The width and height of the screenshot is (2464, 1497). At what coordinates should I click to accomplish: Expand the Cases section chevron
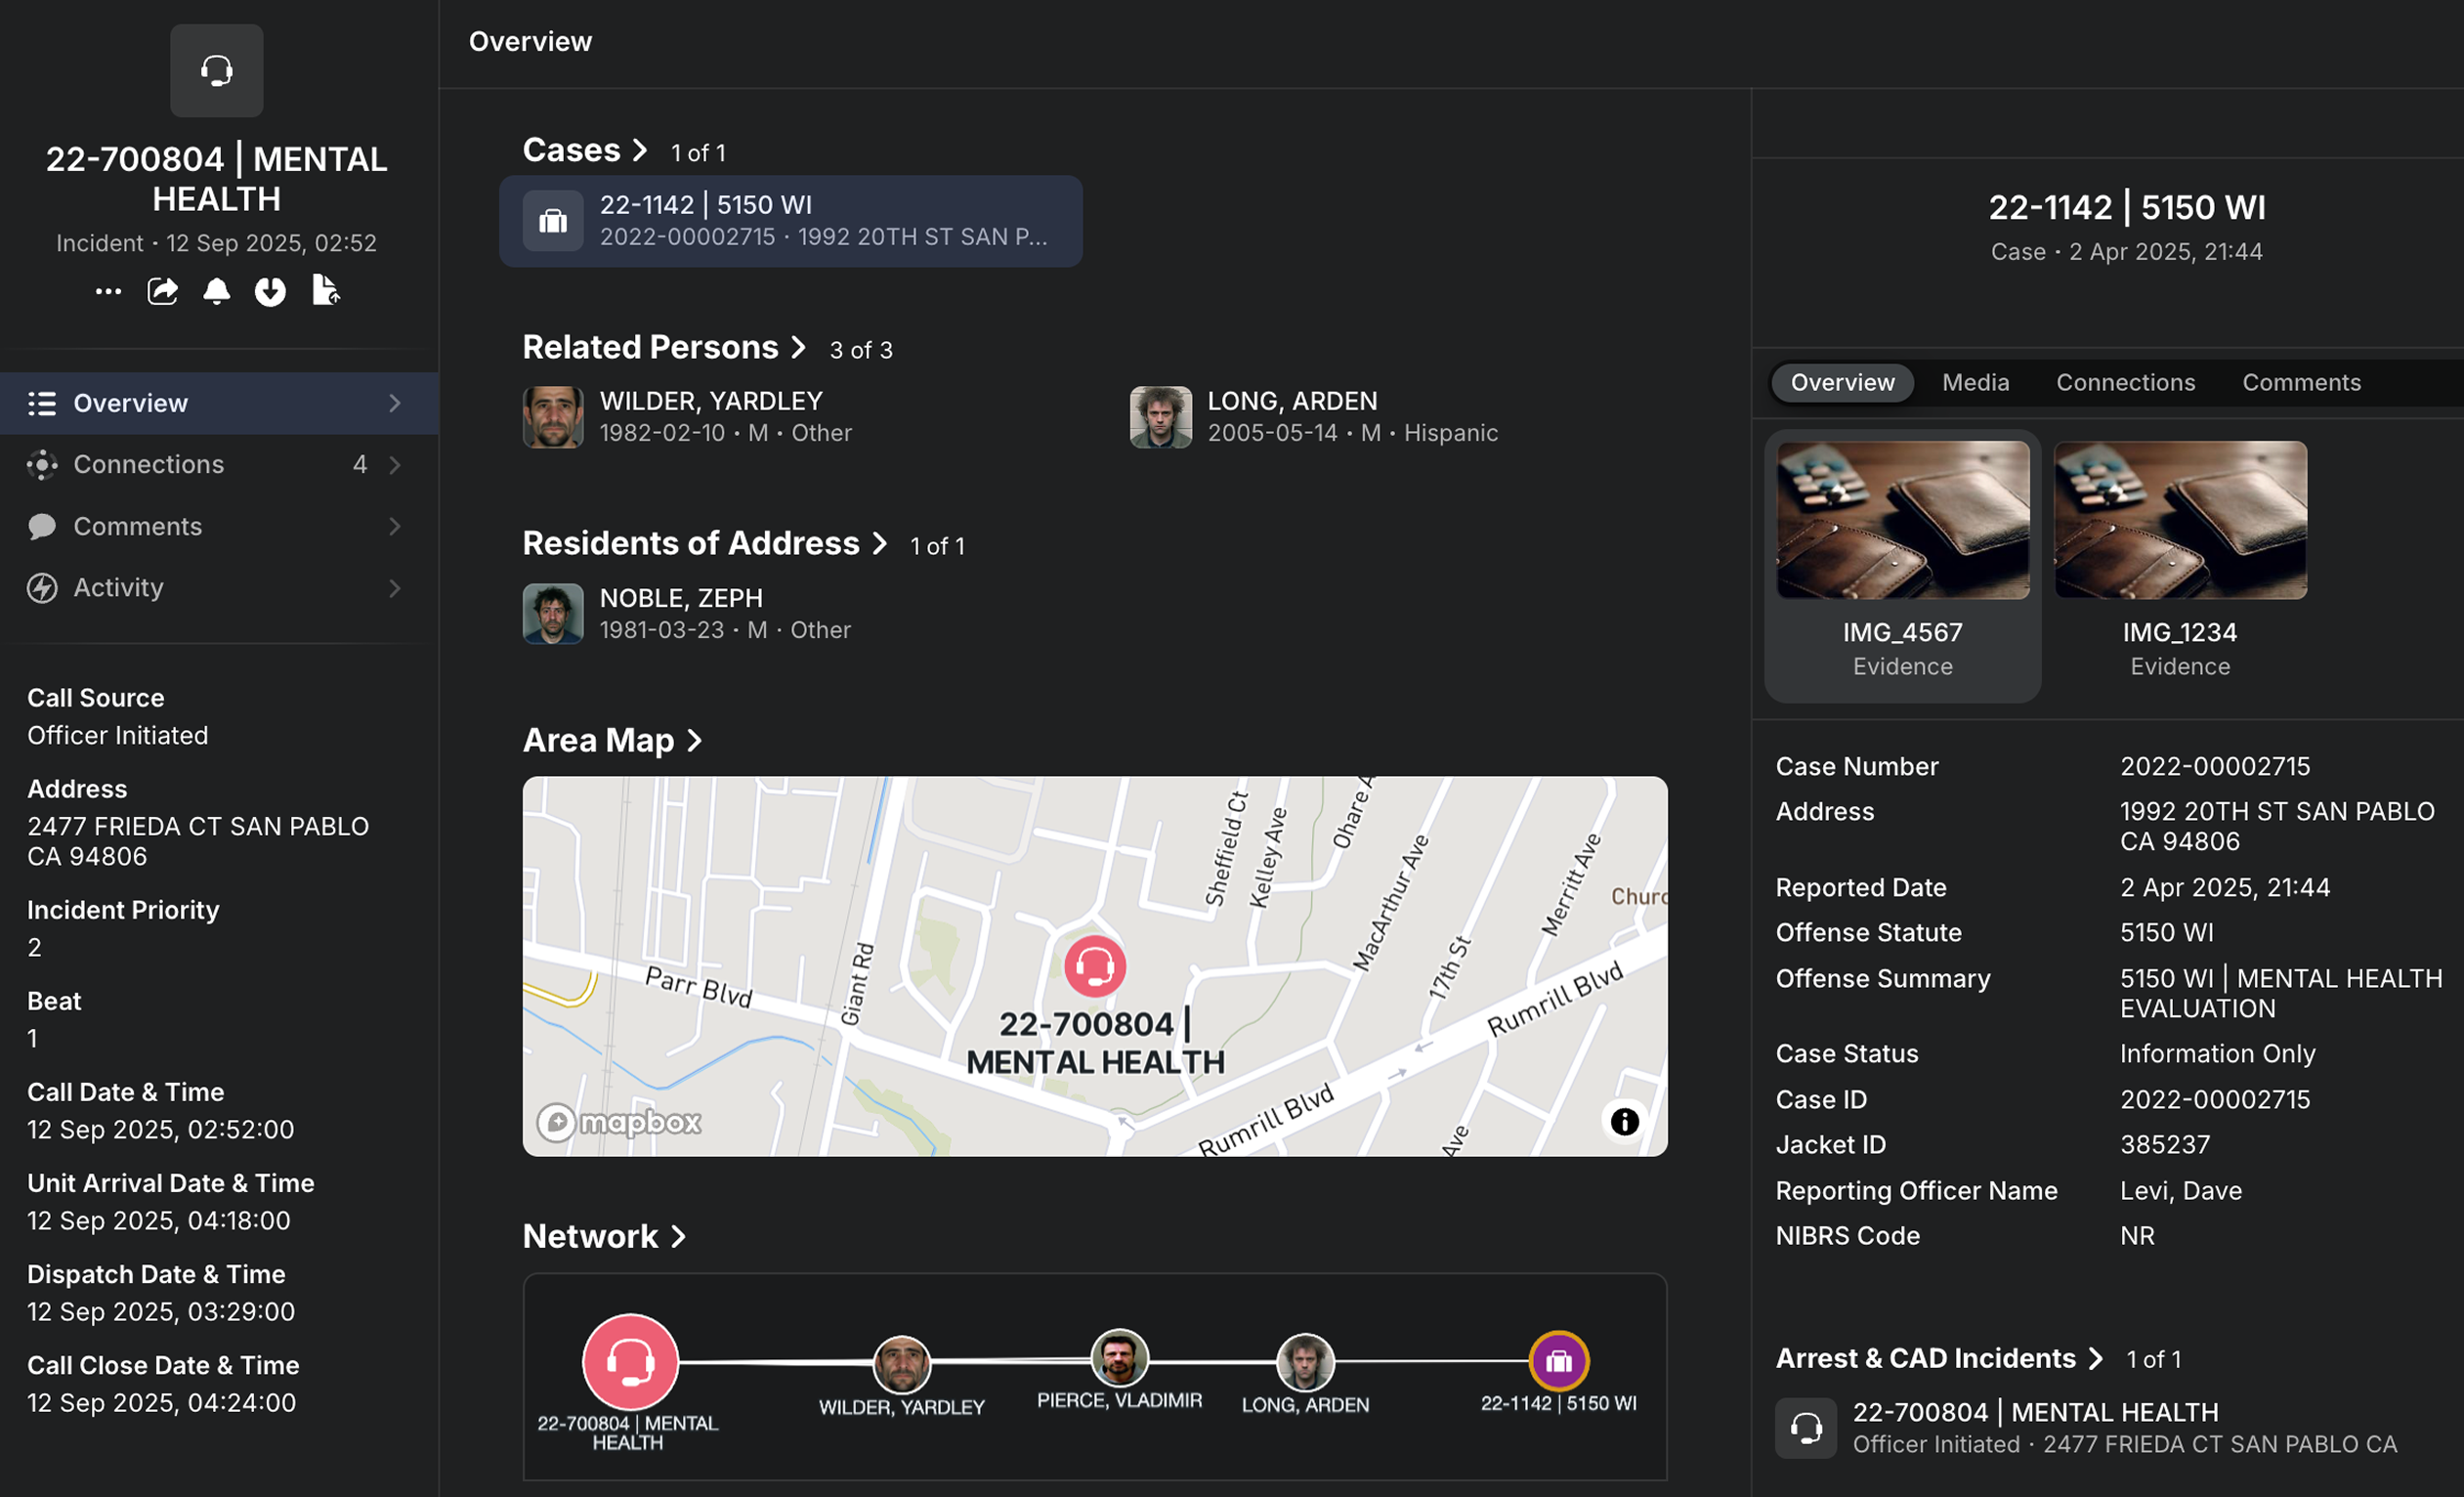click(x=640, y=150)
